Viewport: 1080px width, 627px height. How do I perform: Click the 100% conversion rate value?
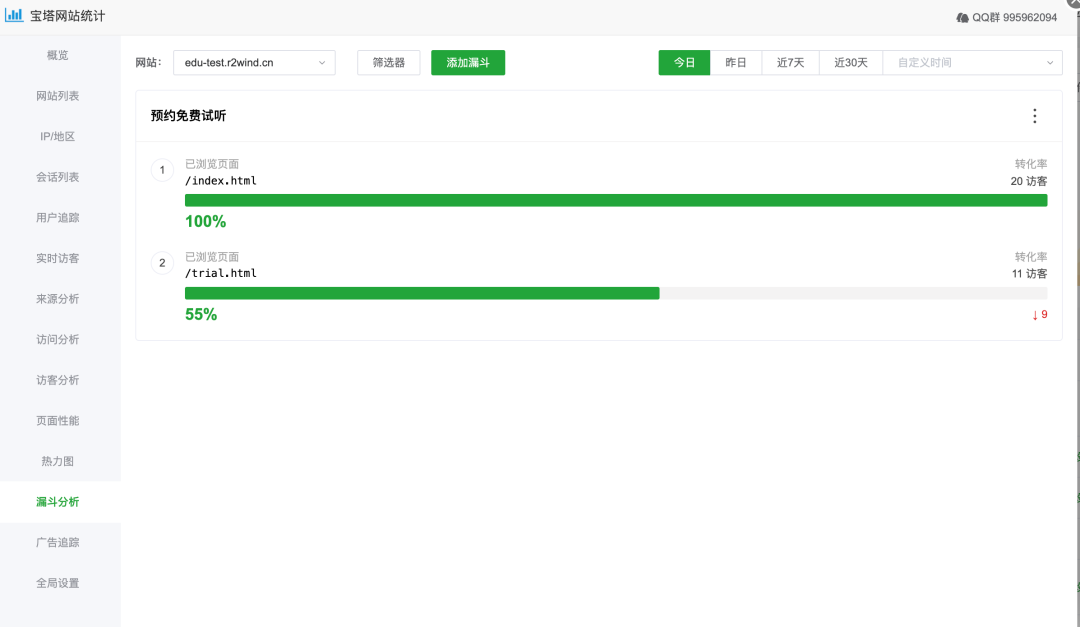[x=205, y=222]
